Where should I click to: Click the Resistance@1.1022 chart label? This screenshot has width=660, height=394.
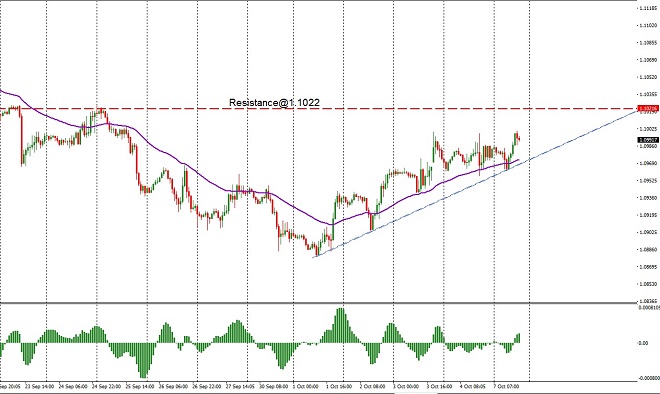tap(274, 102)
